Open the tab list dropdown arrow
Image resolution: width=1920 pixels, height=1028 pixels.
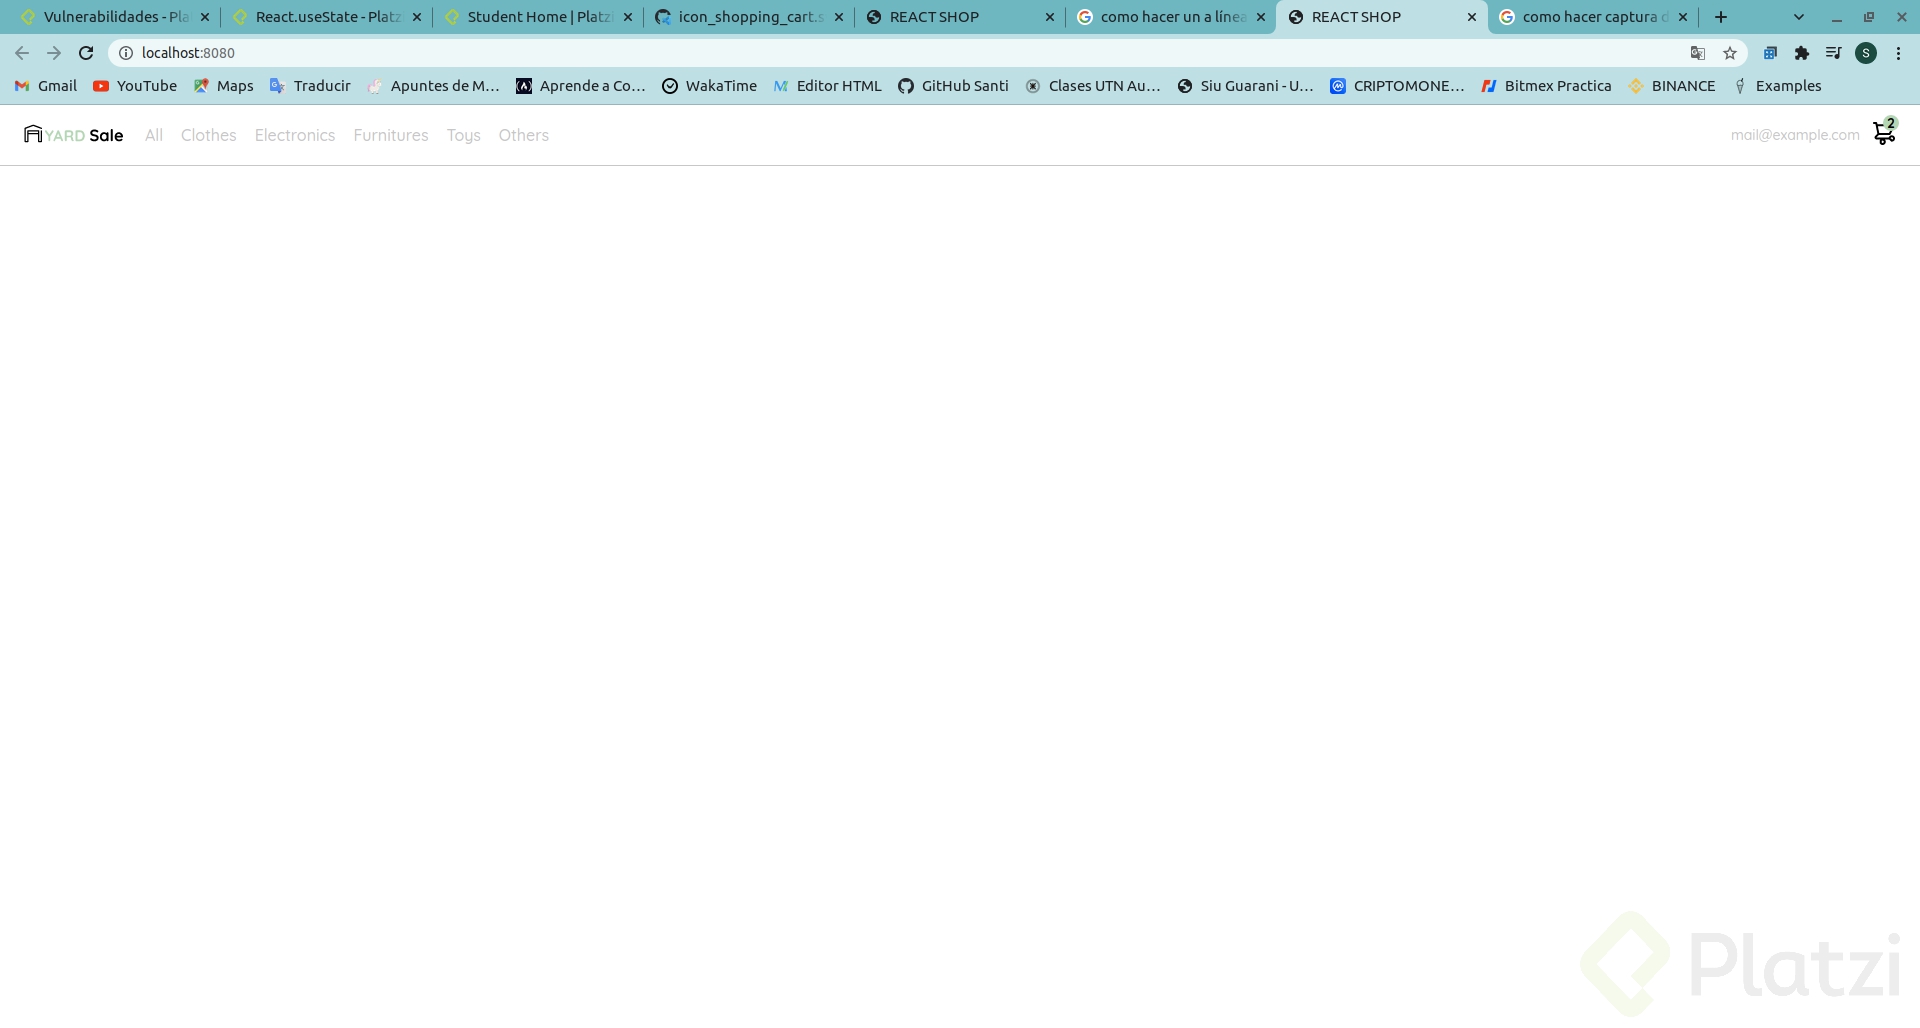(x=1798, y=17)
